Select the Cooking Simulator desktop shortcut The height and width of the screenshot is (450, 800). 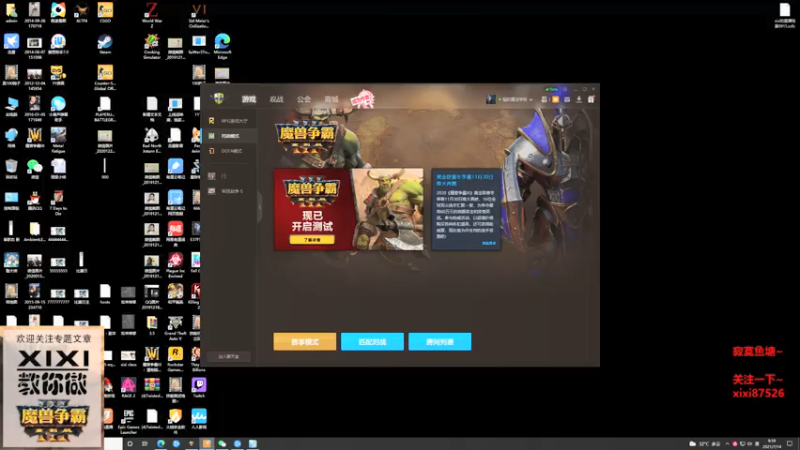(x=152, y=46)
